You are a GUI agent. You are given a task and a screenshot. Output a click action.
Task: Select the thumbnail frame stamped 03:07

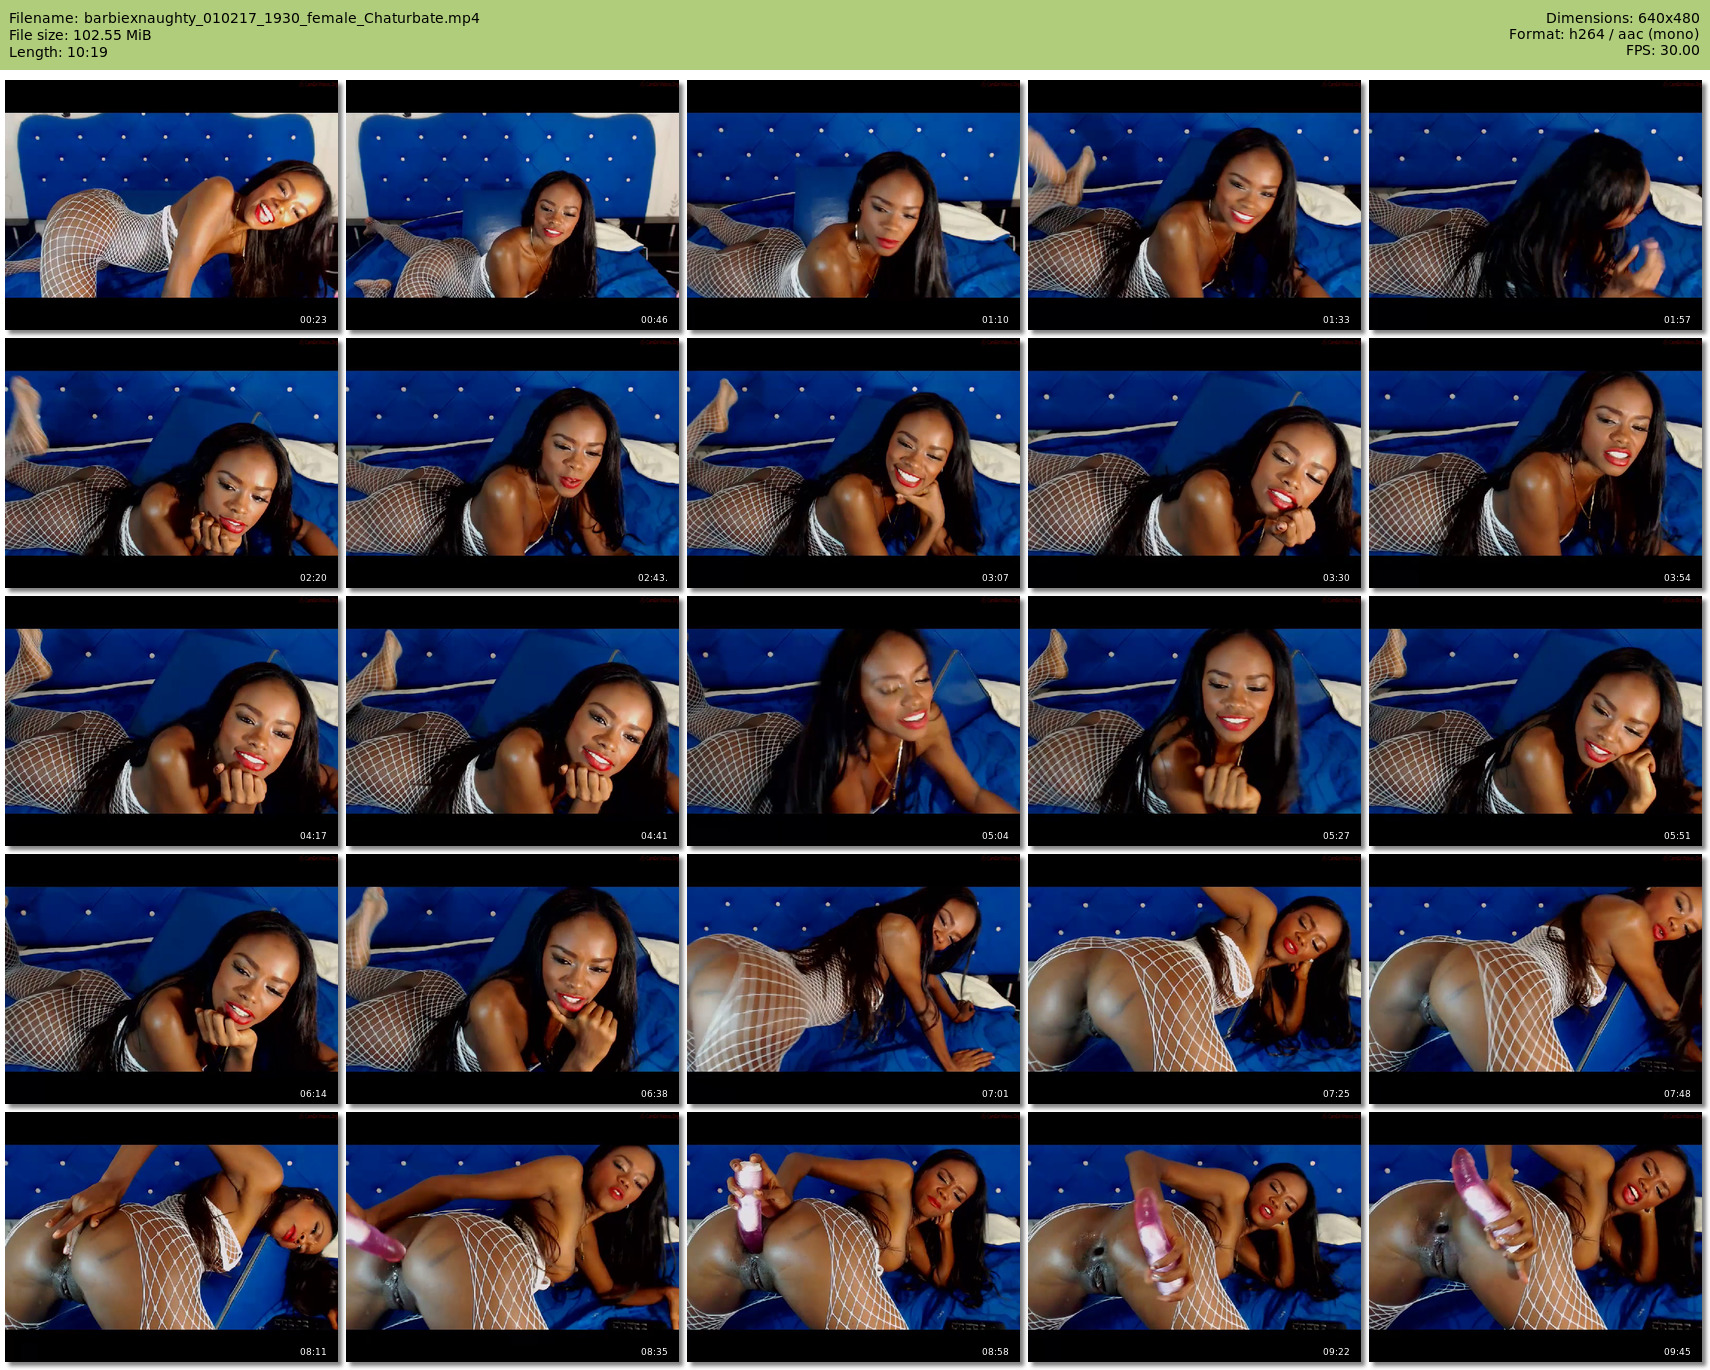click(854, 463)
